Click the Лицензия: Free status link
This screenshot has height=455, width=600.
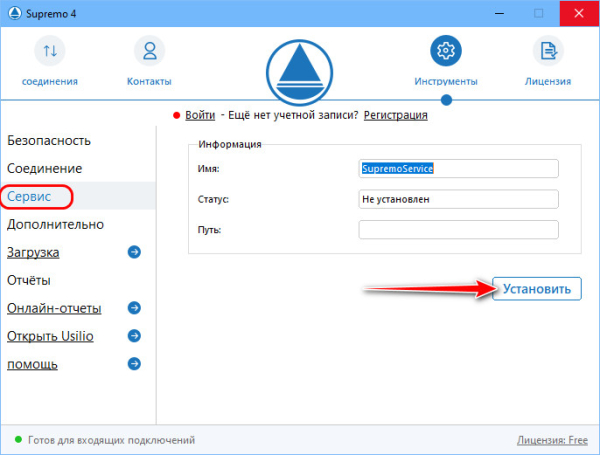(x=551, y=440)
